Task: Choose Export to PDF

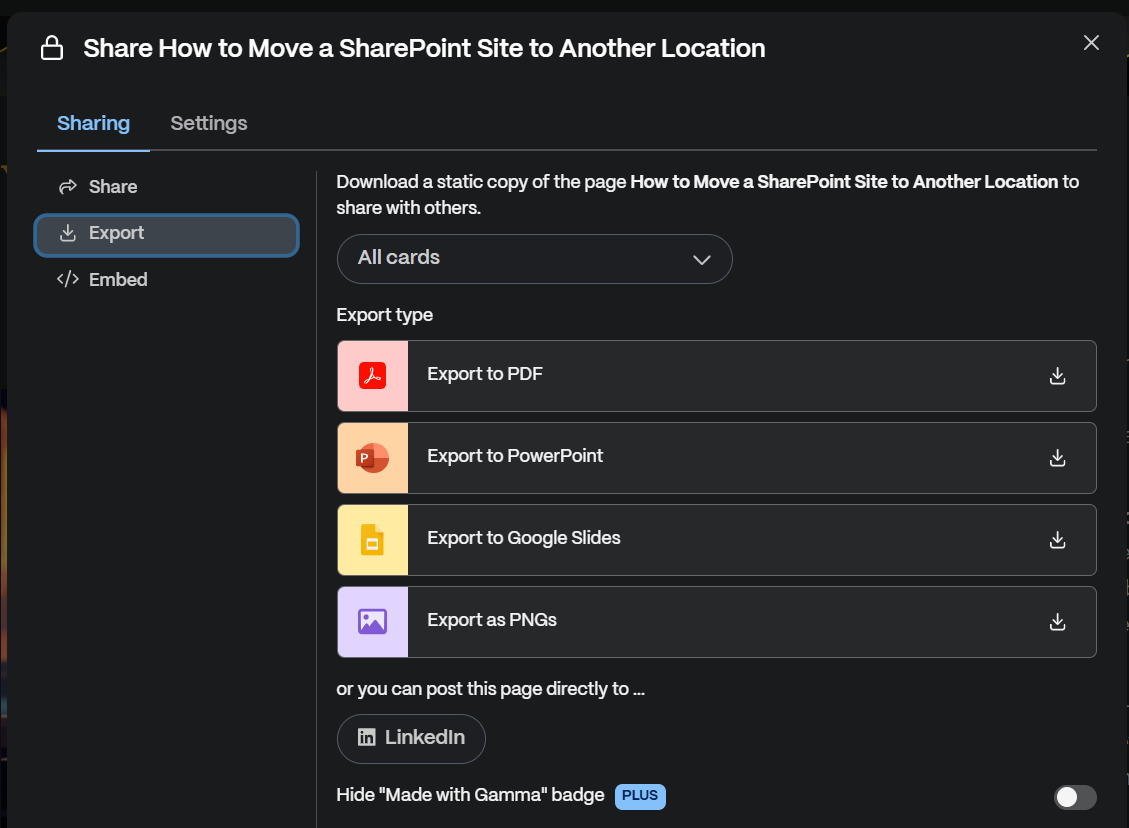Action: [x=716, y=376]
